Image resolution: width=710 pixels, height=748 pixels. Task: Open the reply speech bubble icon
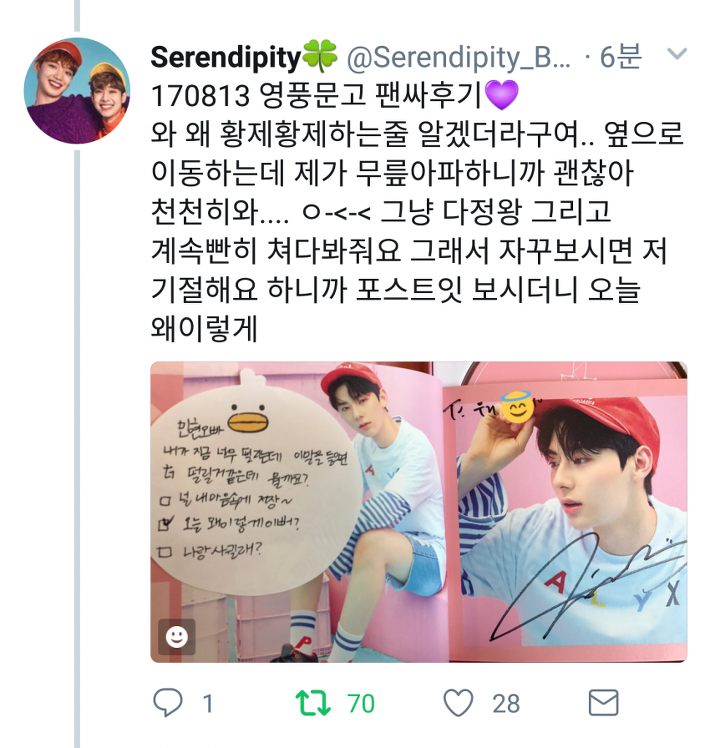tap(167, 702)
